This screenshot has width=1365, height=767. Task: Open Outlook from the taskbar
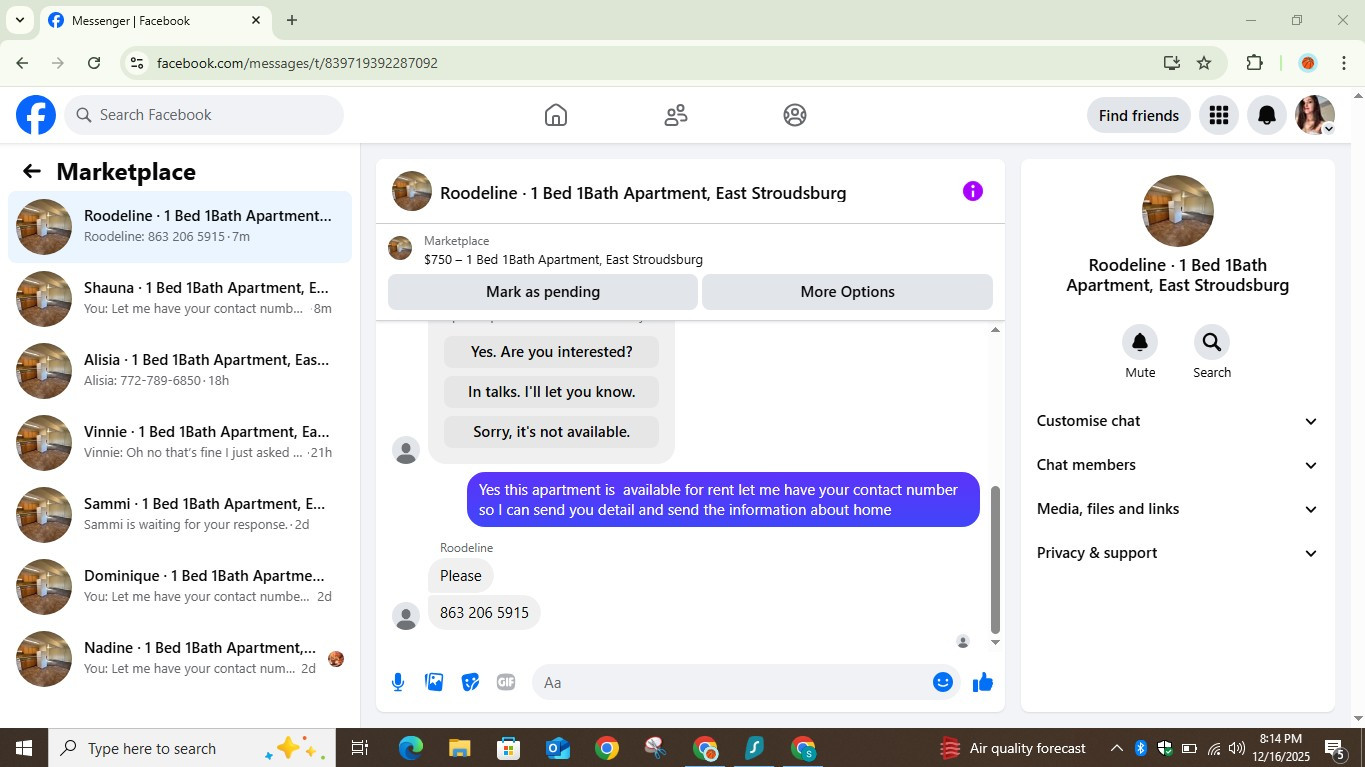(557, 748)
